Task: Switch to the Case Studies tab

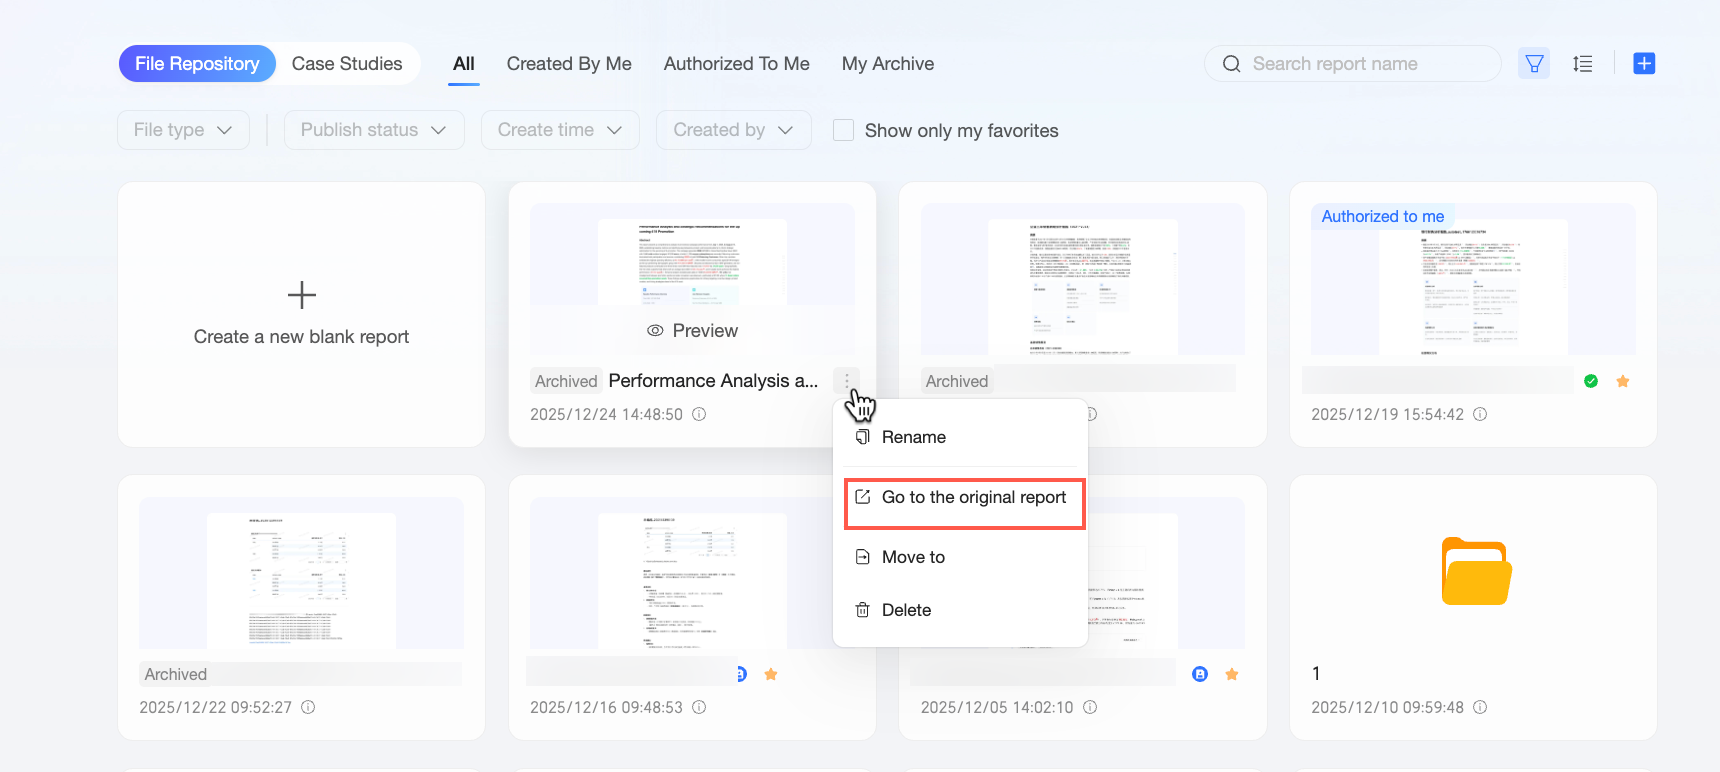Action: pos(347,64)
